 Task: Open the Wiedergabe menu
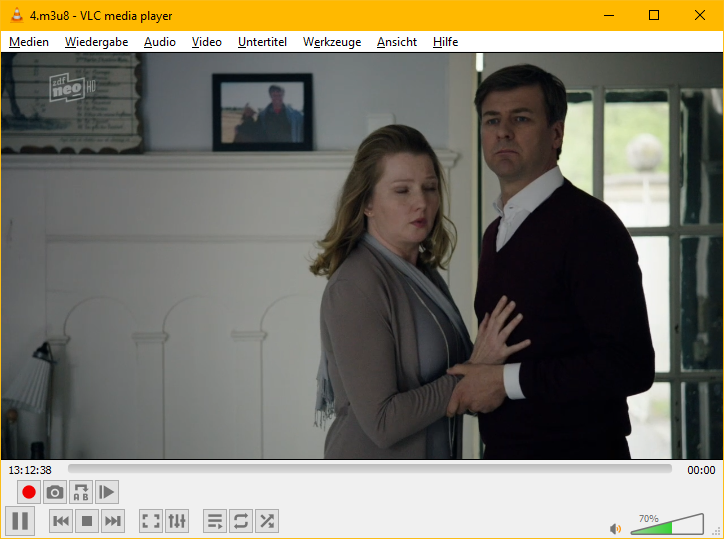coord(97,42)
